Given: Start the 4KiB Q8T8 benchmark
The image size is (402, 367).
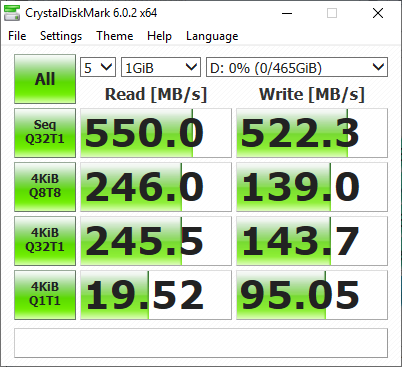Looking at the screenshot, I should [x=45, y=187].
